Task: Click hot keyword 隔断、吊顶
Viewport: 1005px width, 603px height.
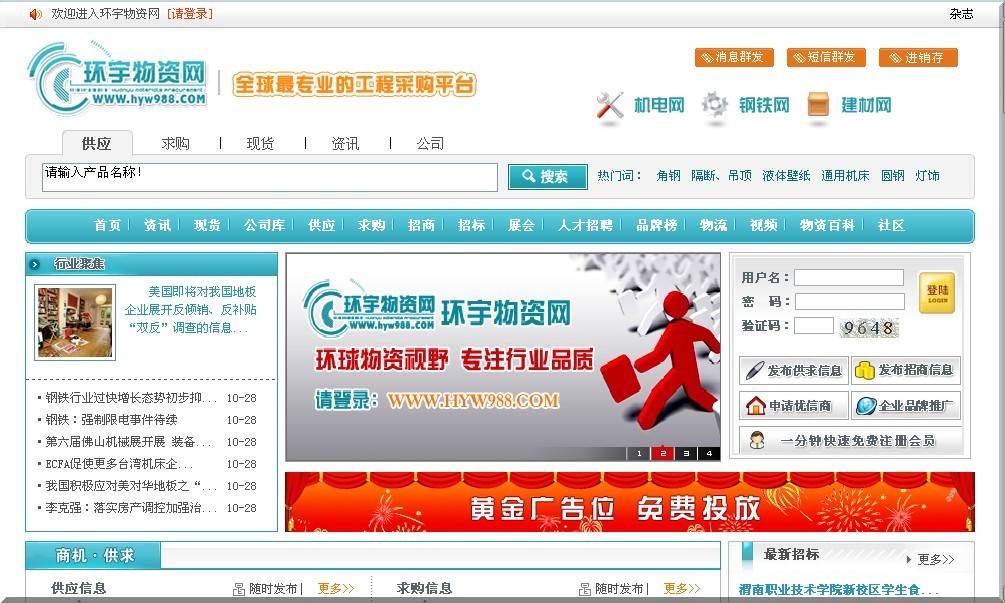Action: pyautogui.click(x=721, y=176)
